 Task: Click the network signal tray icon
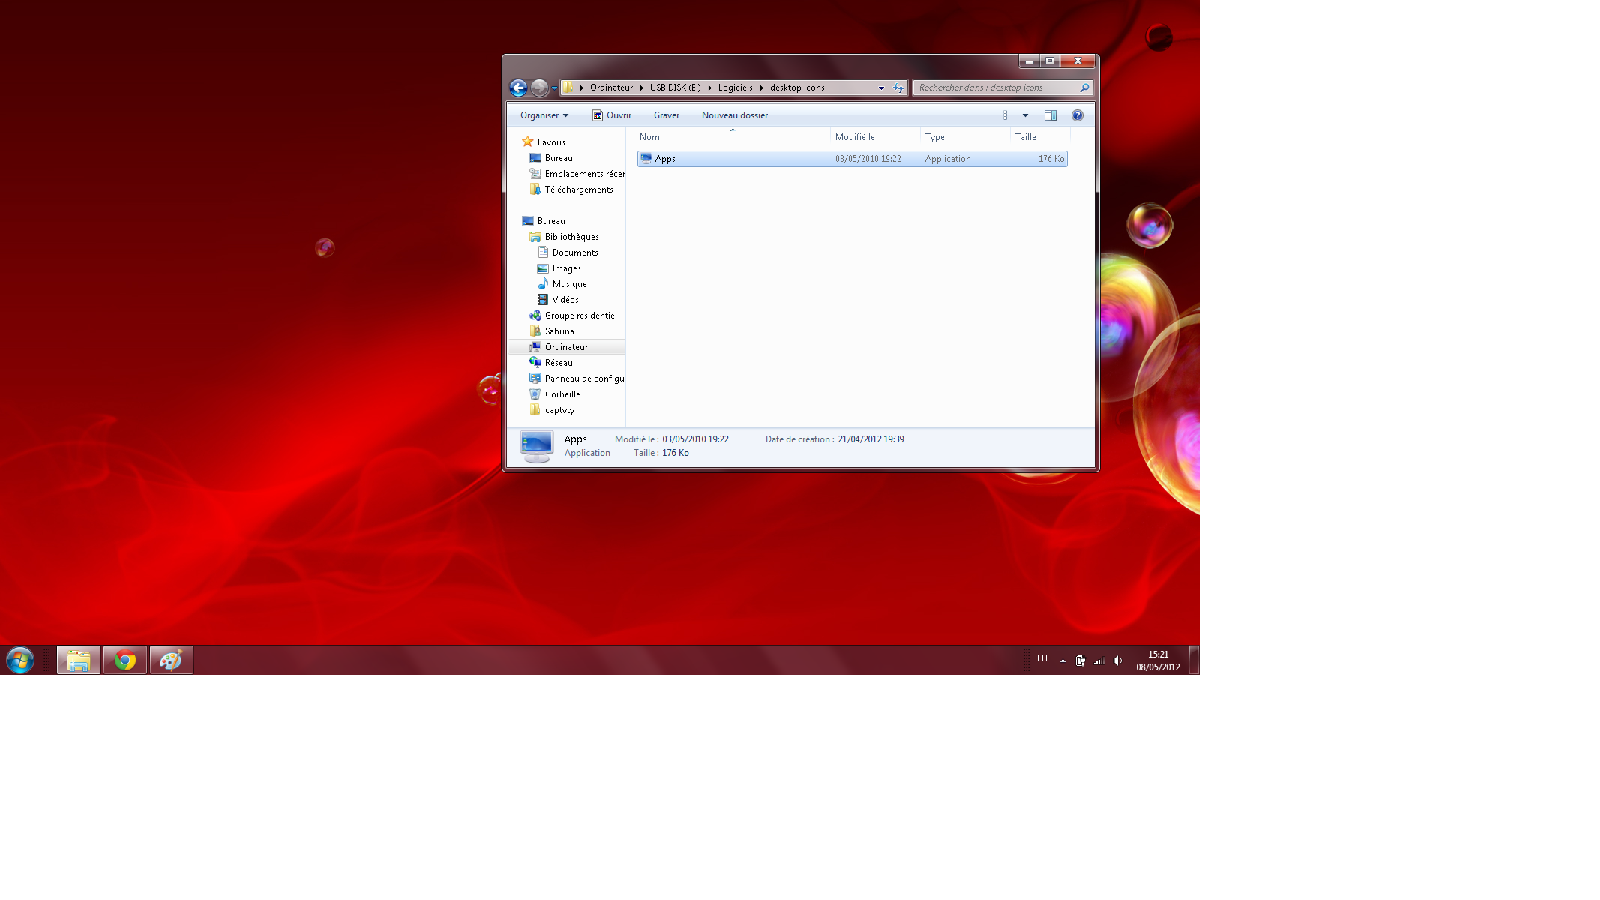[1099, 660]
